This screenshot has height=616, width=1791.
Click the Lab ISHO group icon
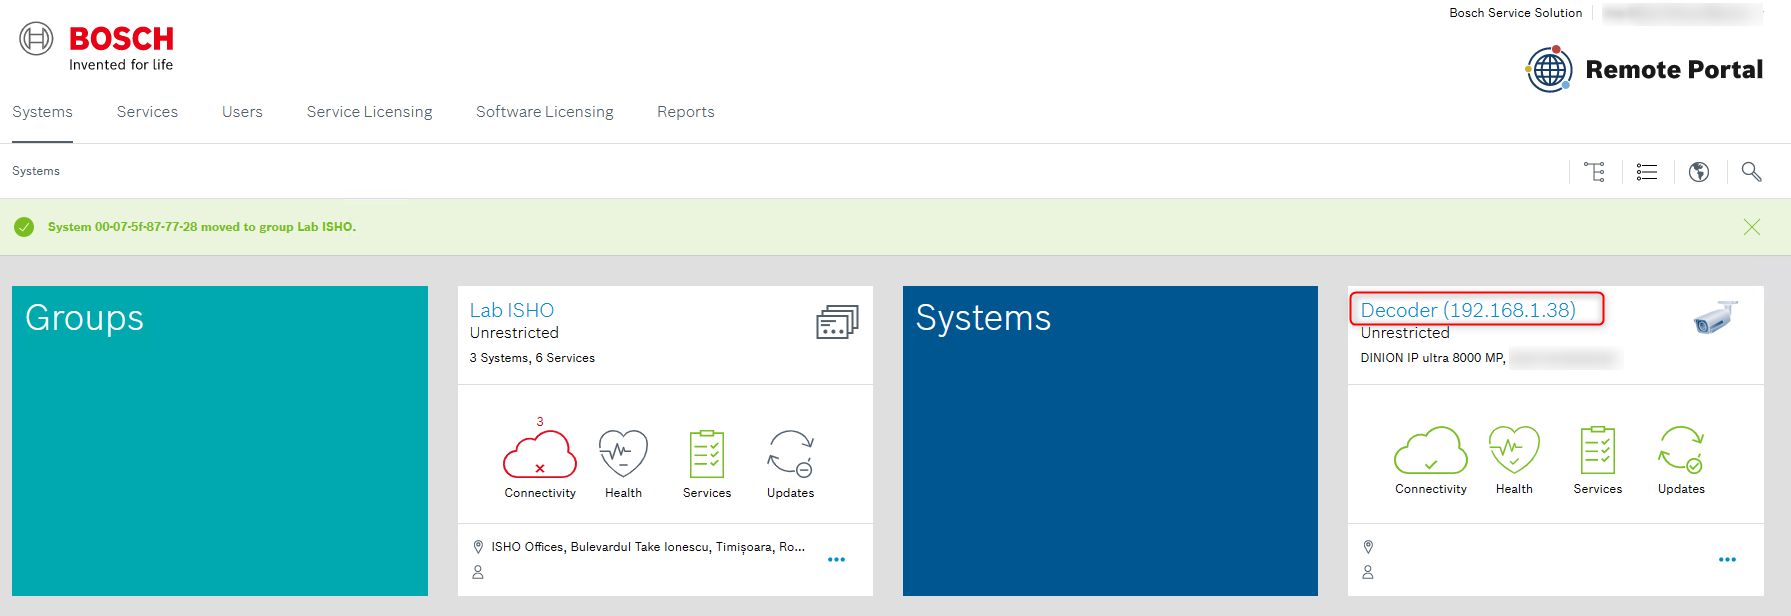tap(837, 322)
